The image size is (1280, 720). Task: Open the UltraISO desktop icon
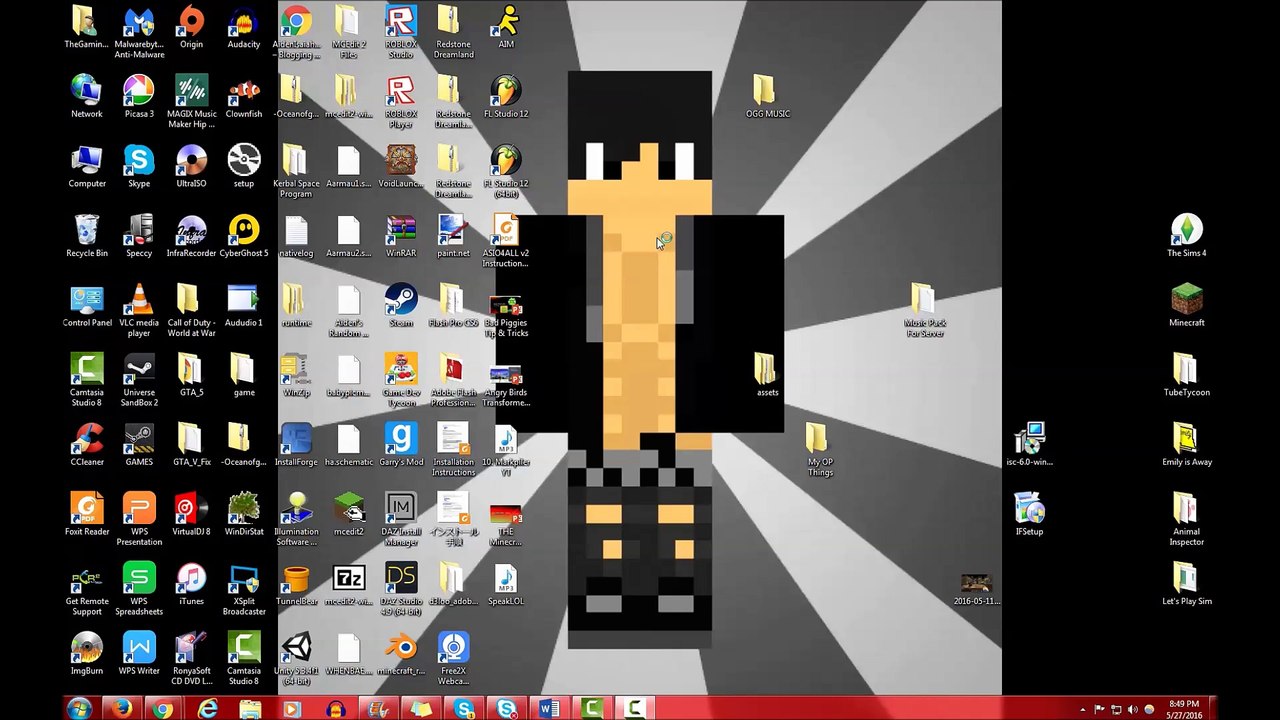(191, 166)
